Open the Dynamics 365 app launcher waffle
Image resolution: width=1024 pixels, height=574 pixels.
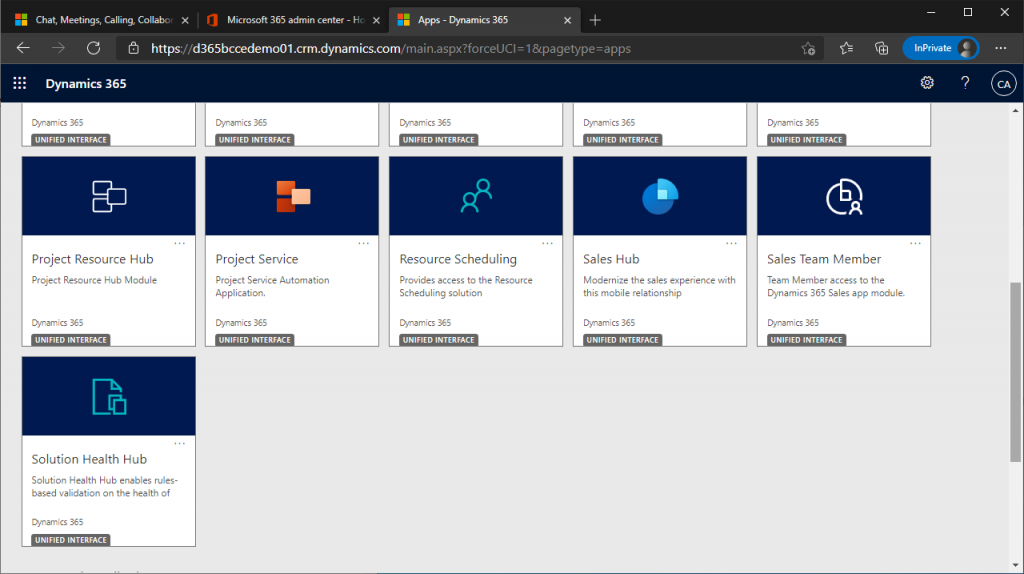(20, 83)
